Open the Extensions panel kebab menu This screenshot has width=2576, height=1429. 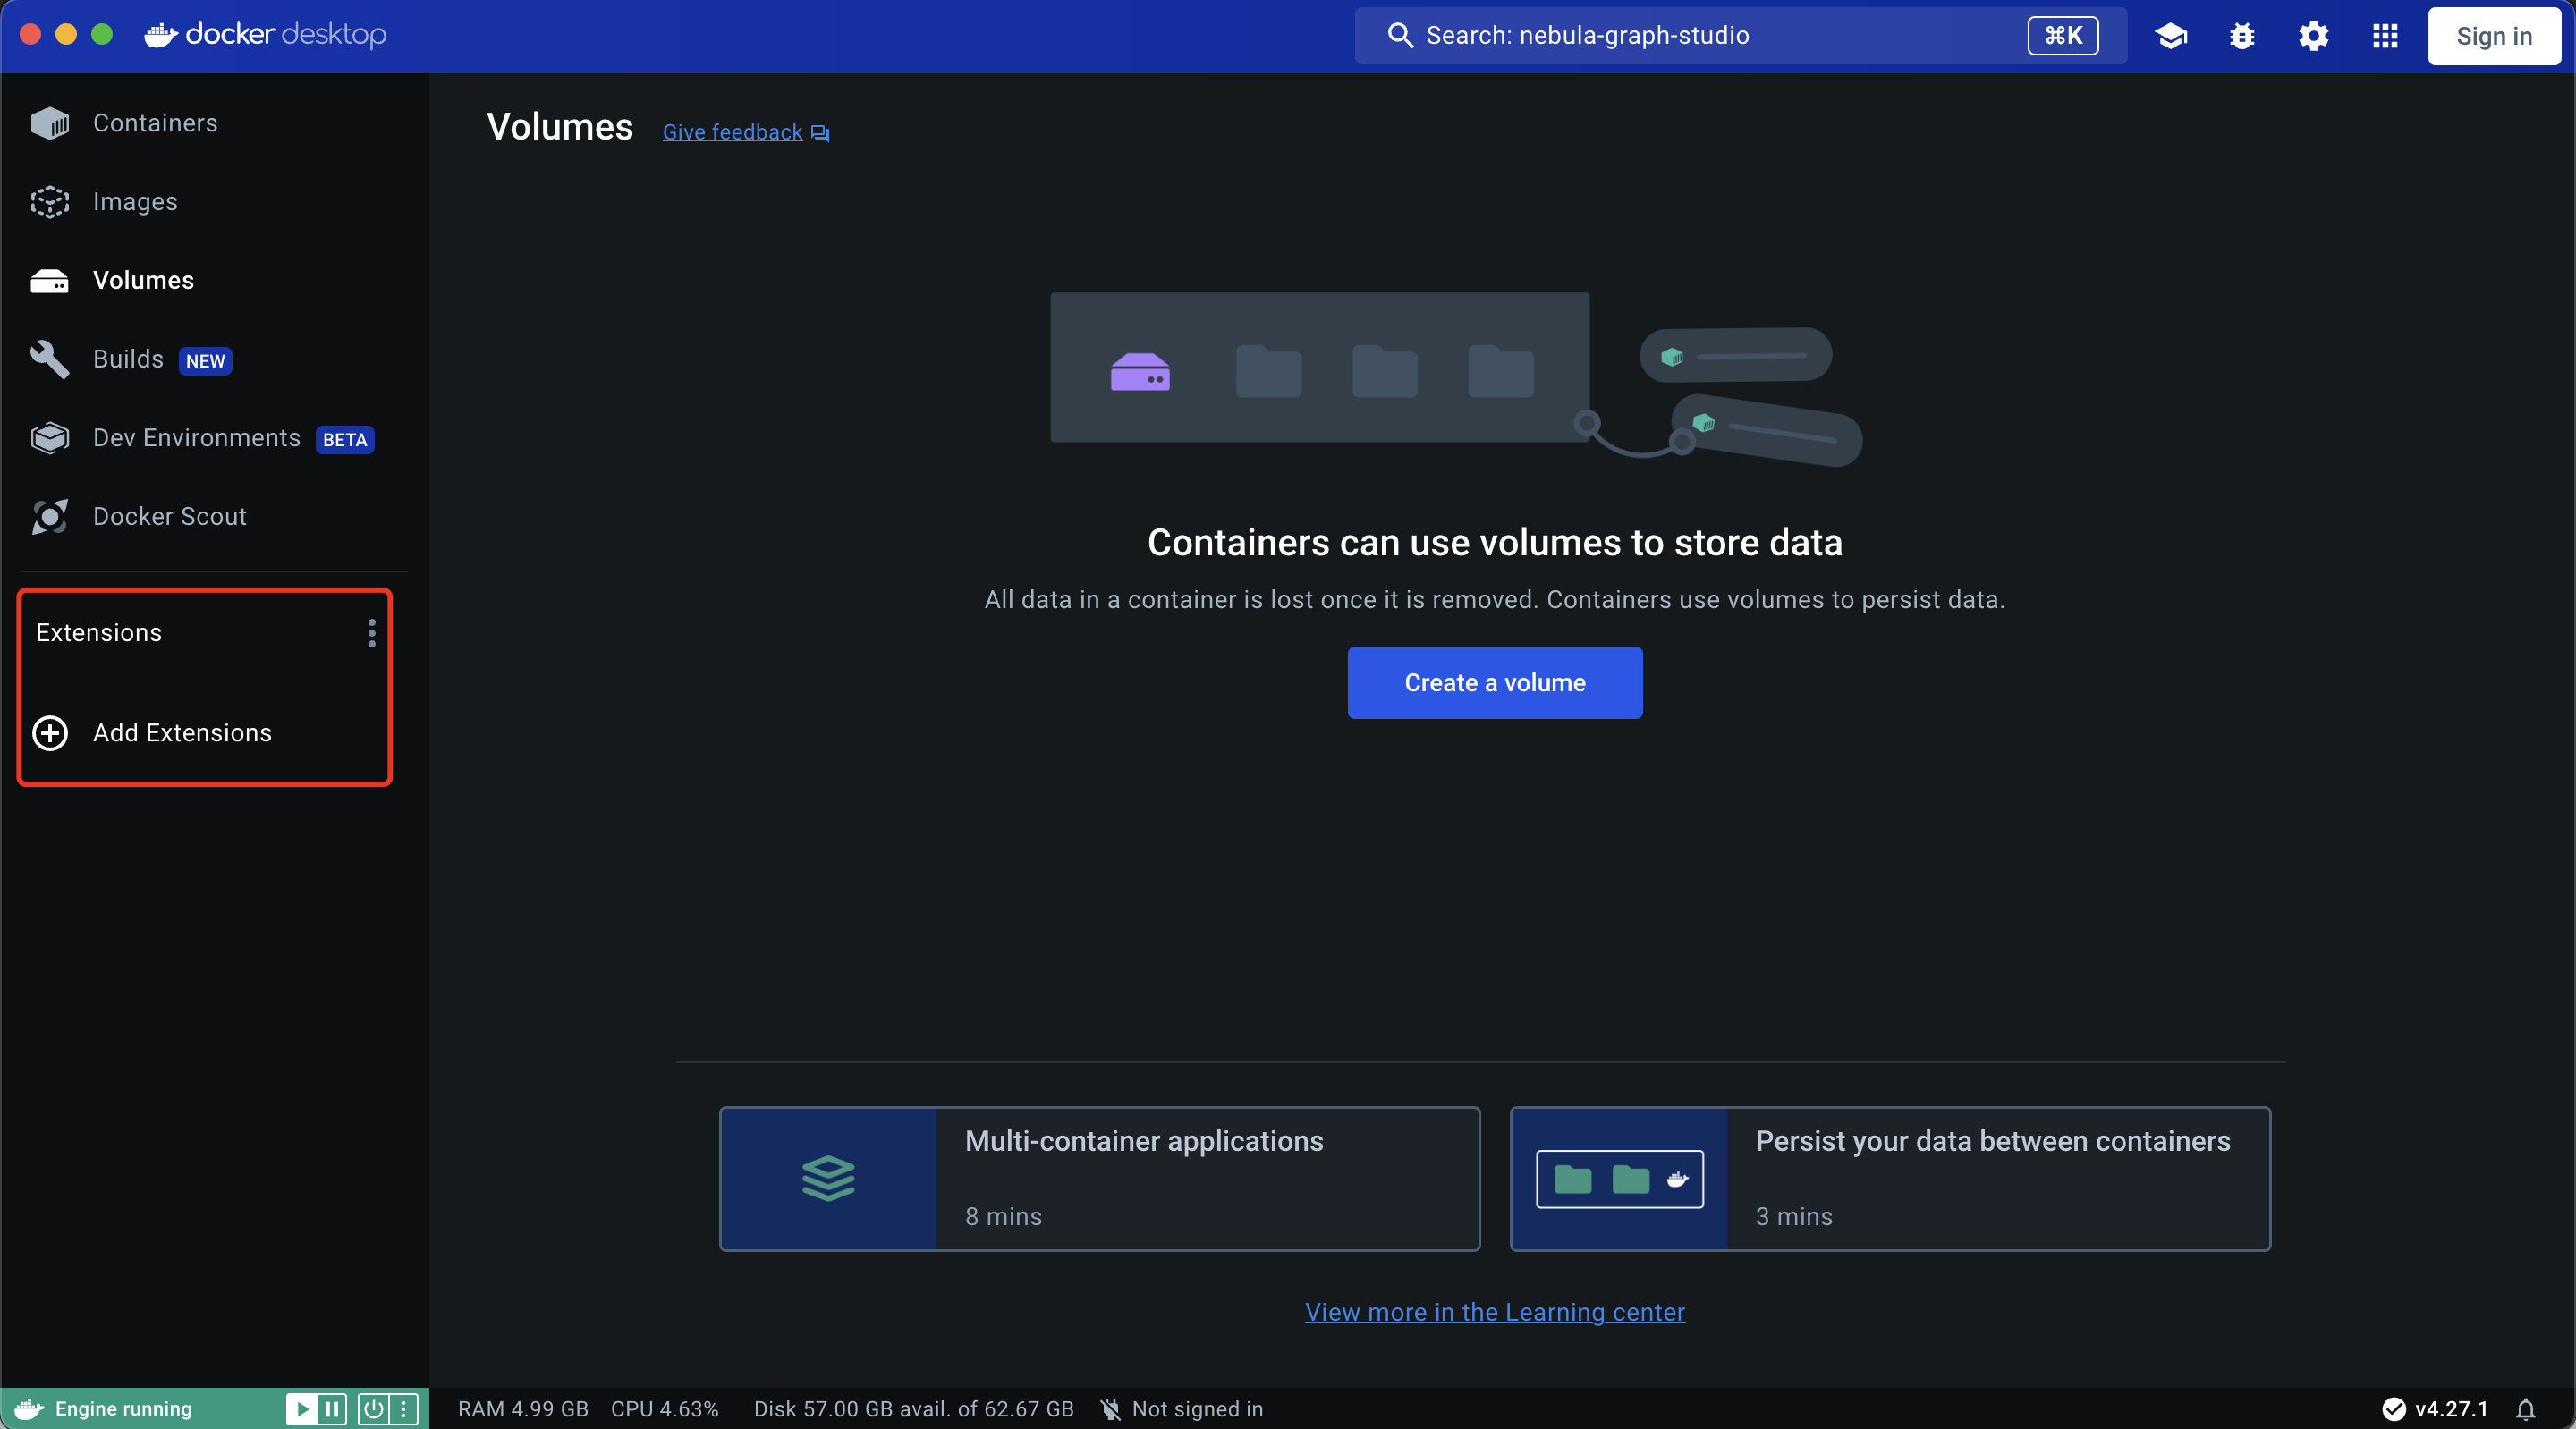pos(371,634)
